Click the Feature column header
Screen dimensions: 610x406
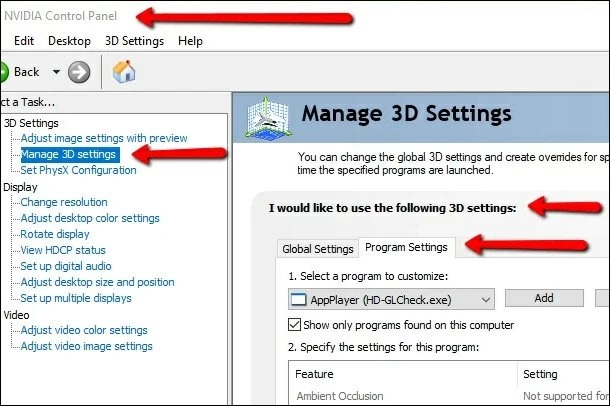click(x=315, y=374)
